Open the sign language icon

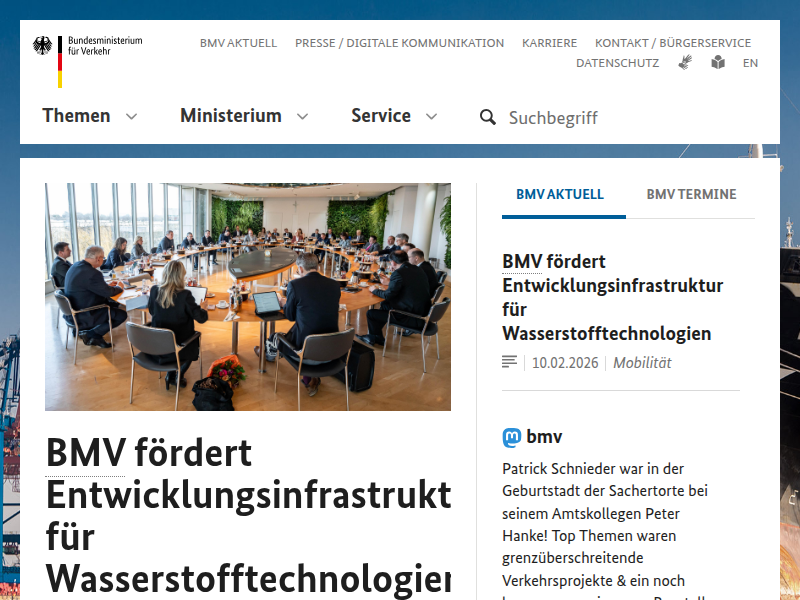[685, 62]
